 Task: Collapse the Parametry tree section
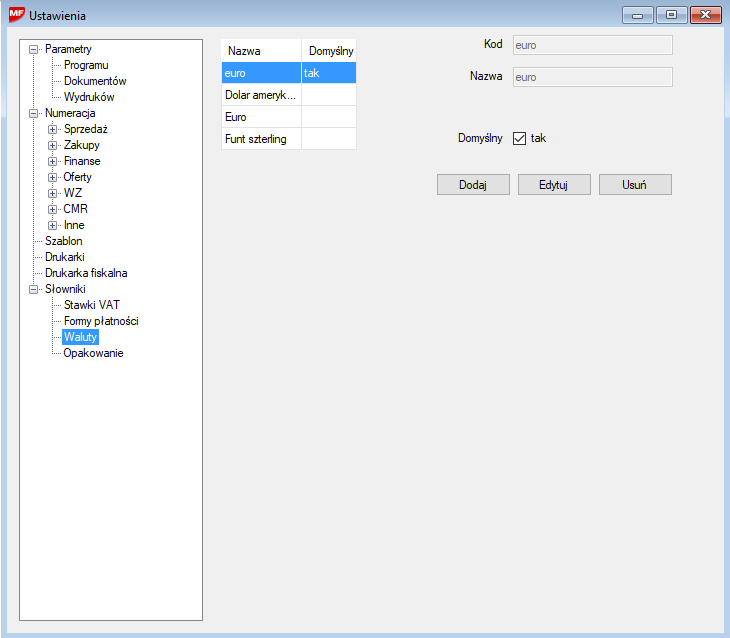click(x=35, y=49)
